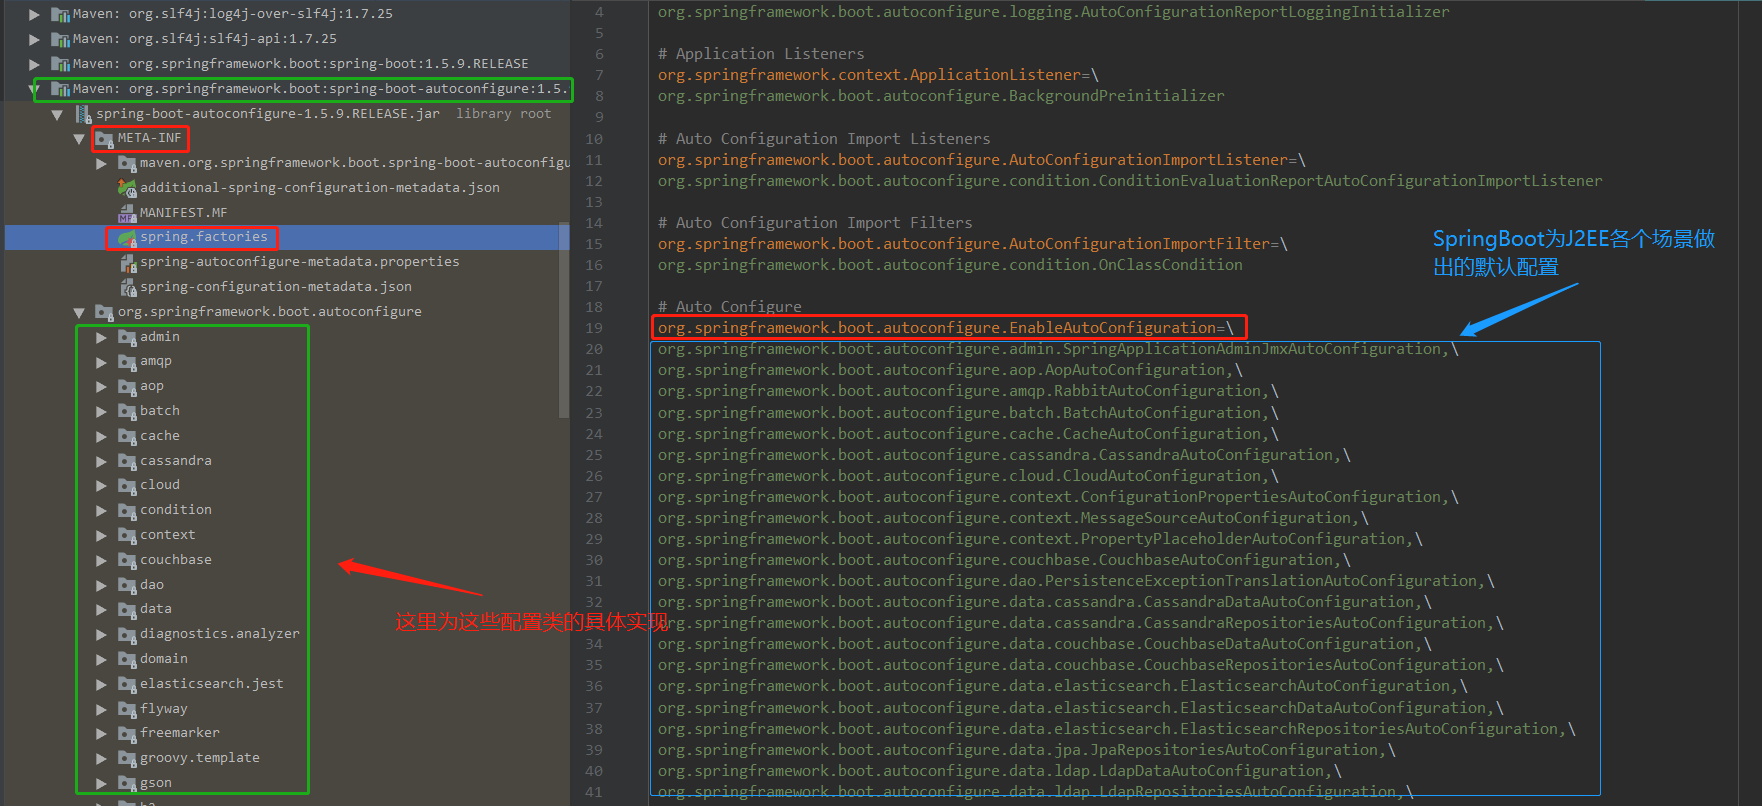
Task: Expand the log4j-over-slf4j Maven library
Action: click(35, 14)
